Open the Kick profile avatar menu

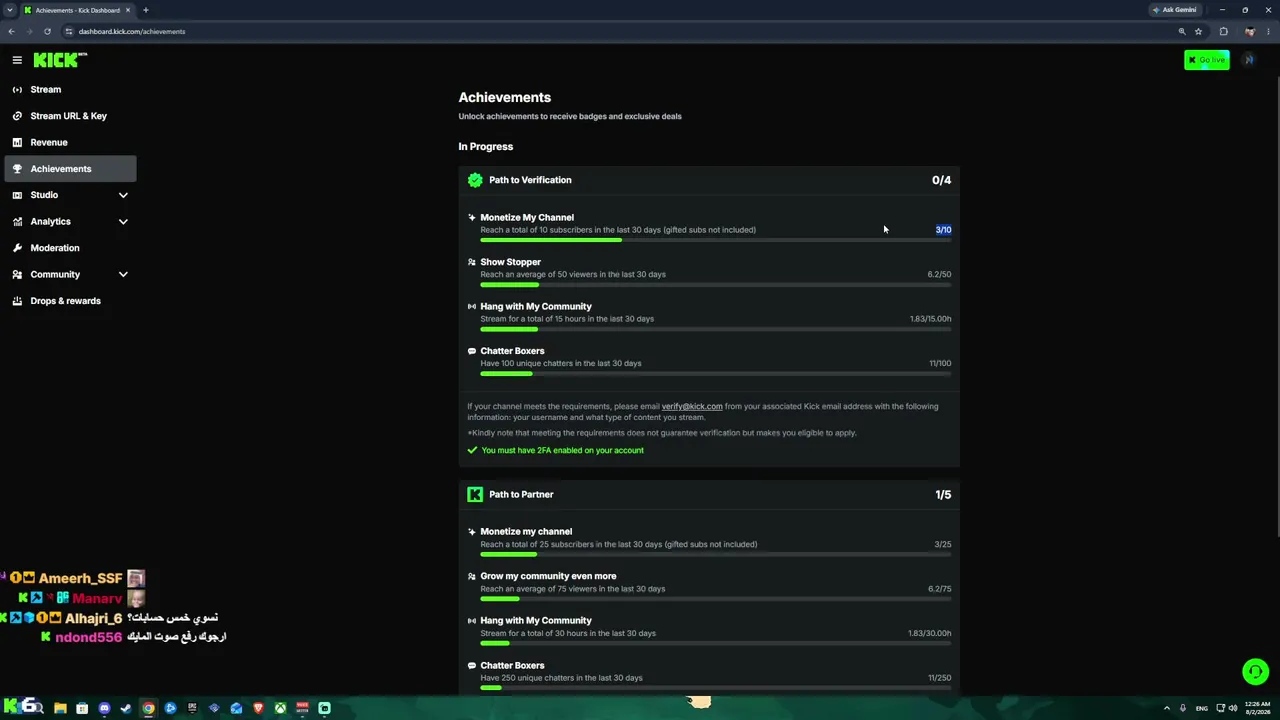tap(1248, 60)
